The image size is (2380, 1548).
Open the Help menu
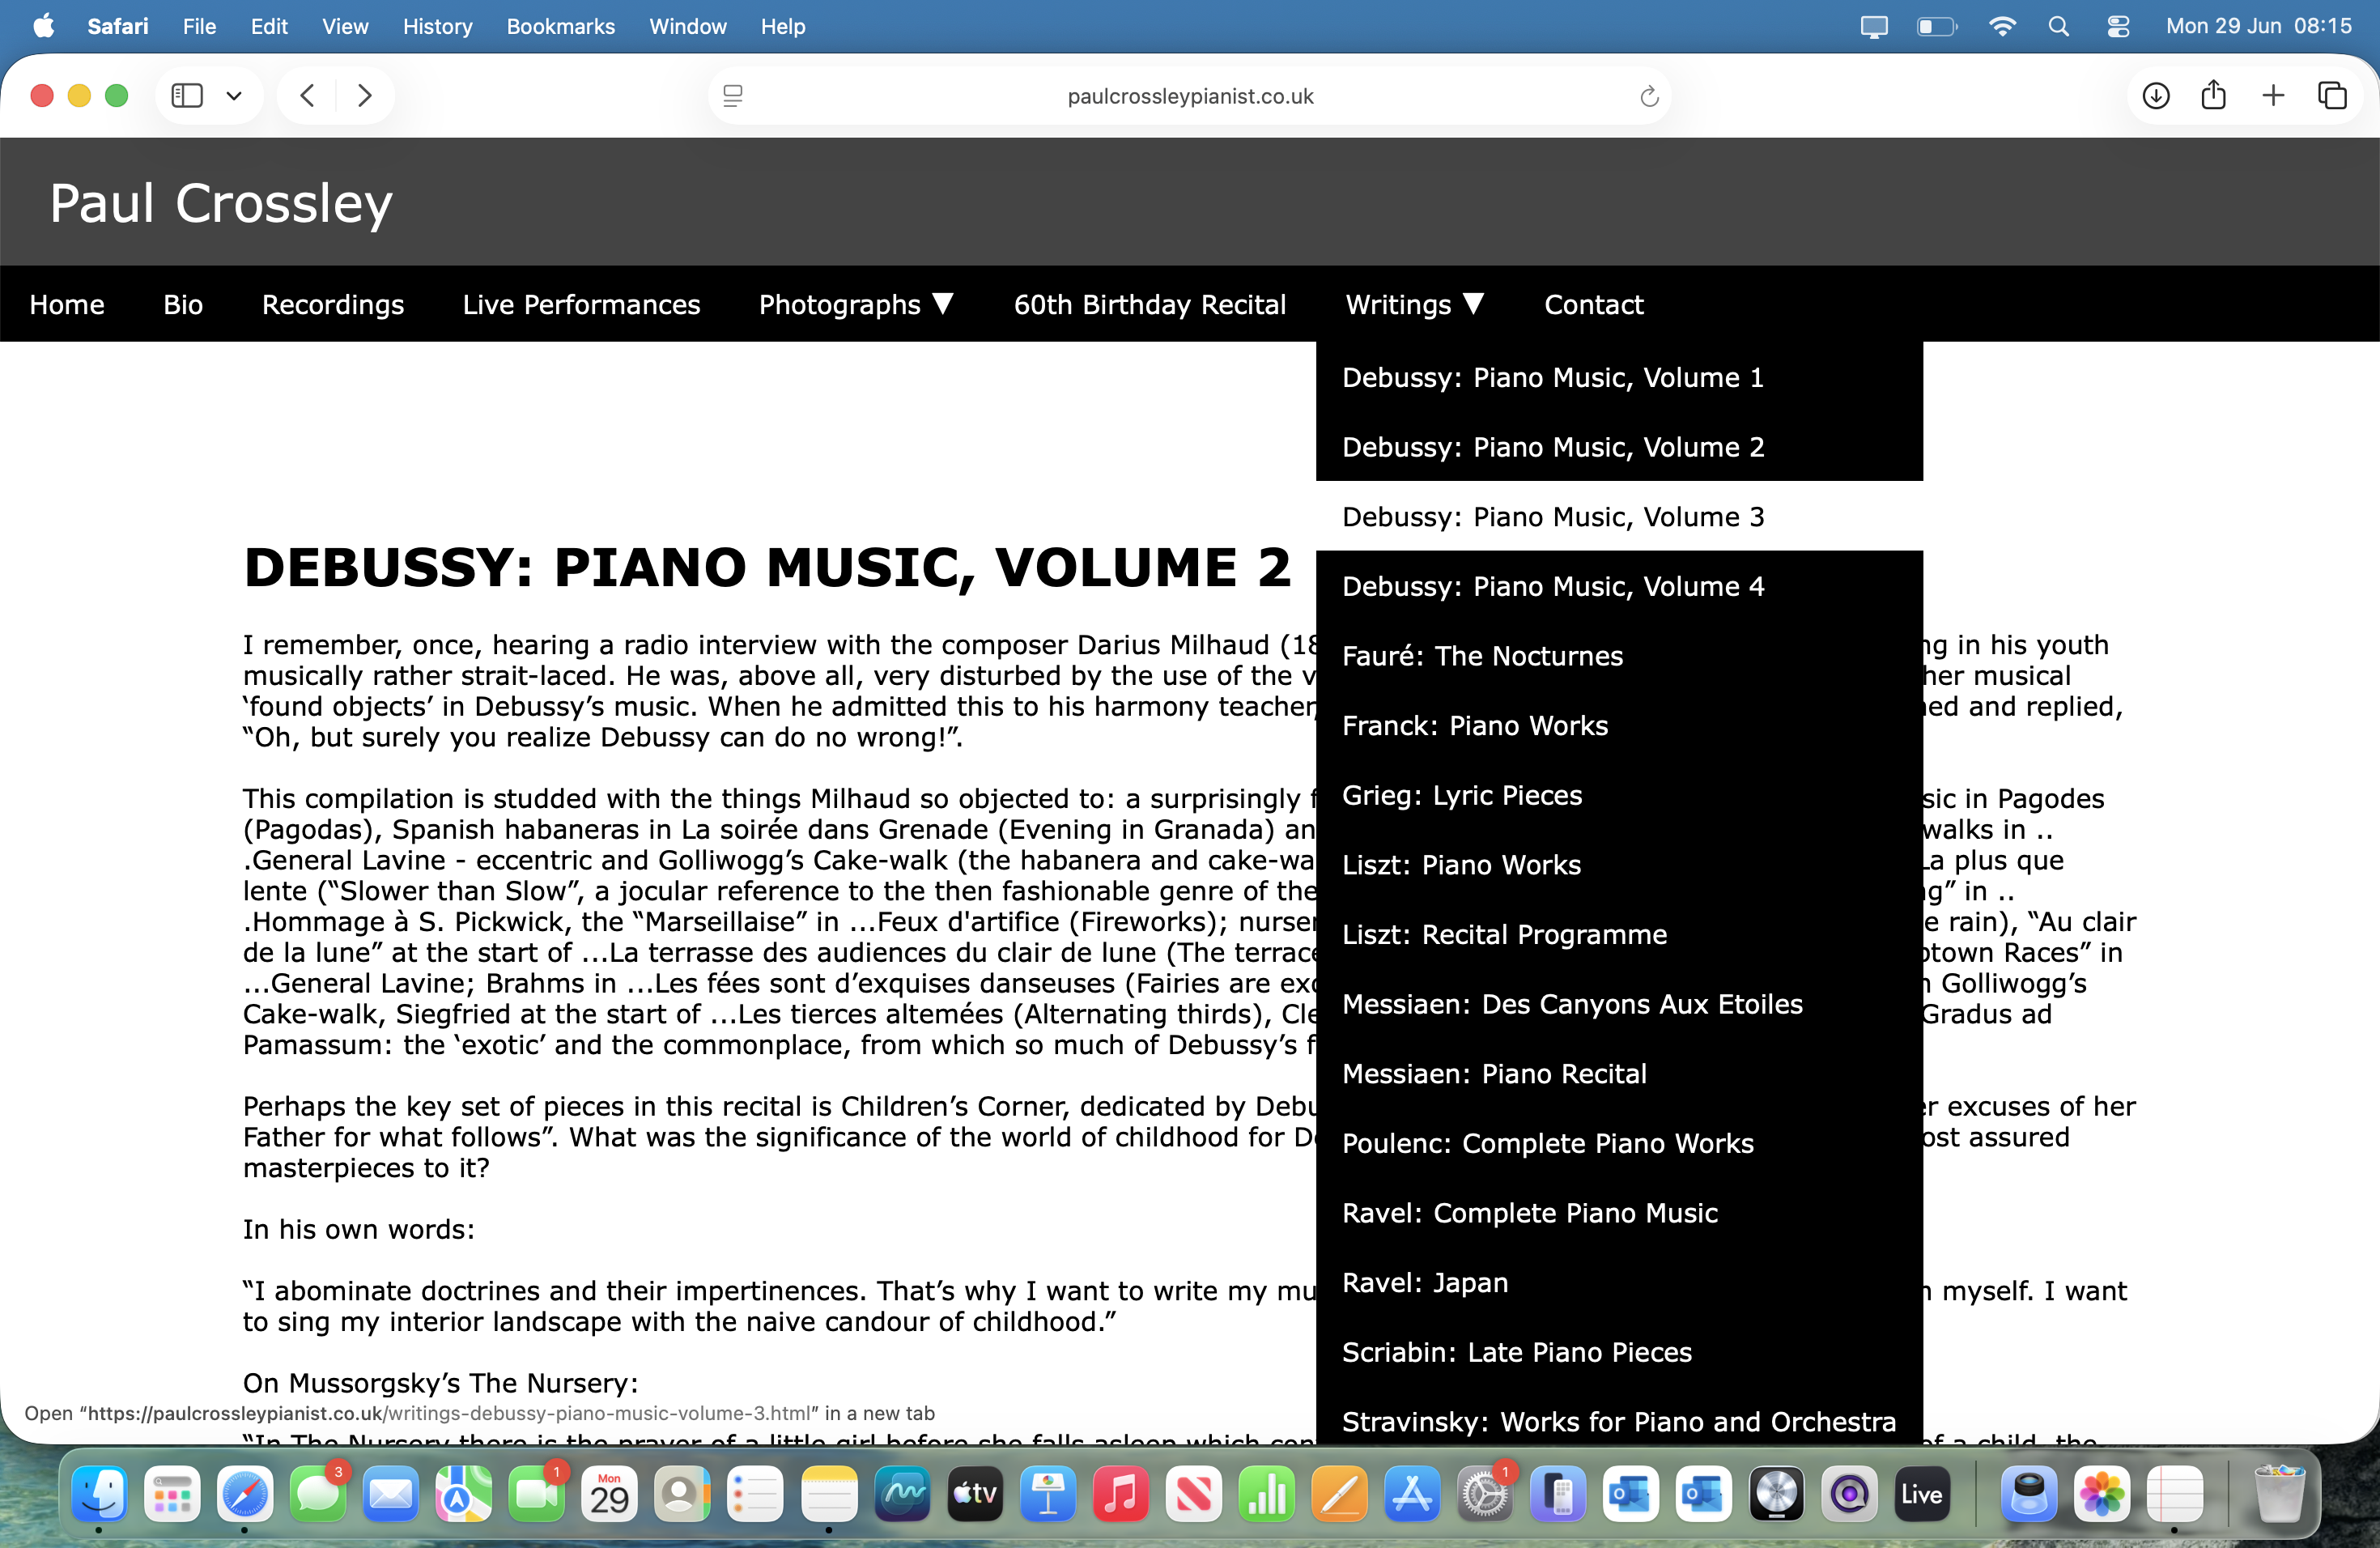click(782, 26)
